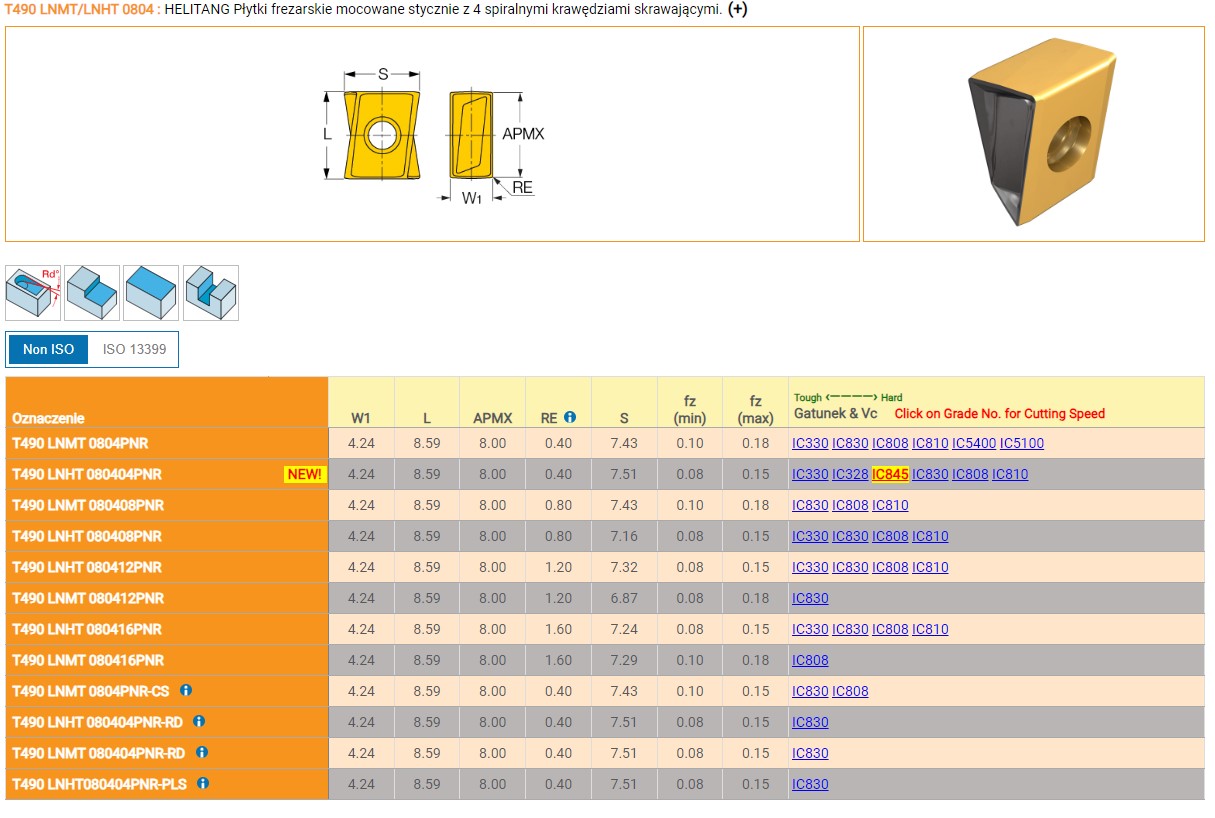
Task: Click the NEW! badge on T490 LNHT 080404PNR
Action: pyautogui.click(x=305, y=474)
